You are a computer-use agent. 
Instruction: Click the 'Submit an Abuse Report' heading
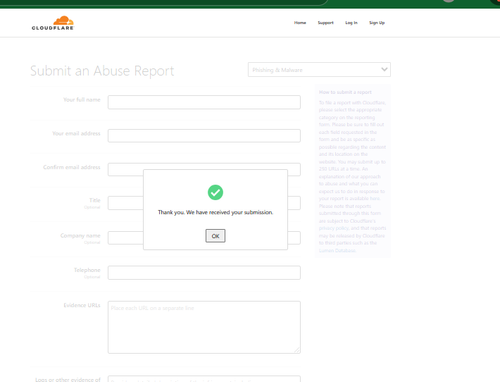click(102, 71)
